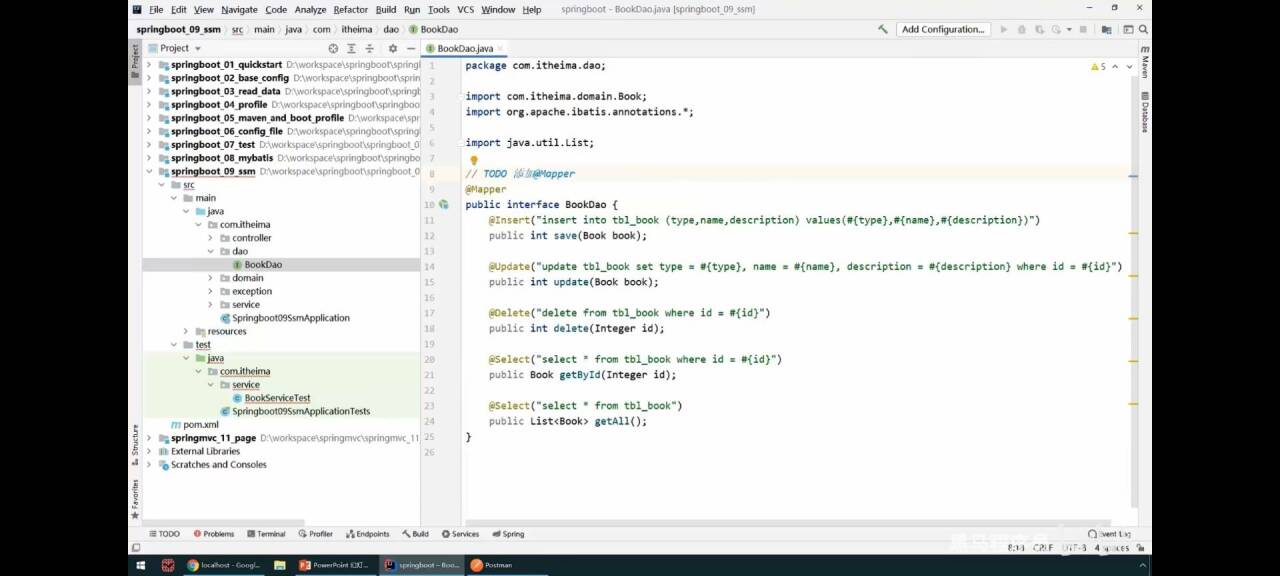Collapse the springboot_09_ssm project node
1280x576 pixels.
click(x=150, y=171)
